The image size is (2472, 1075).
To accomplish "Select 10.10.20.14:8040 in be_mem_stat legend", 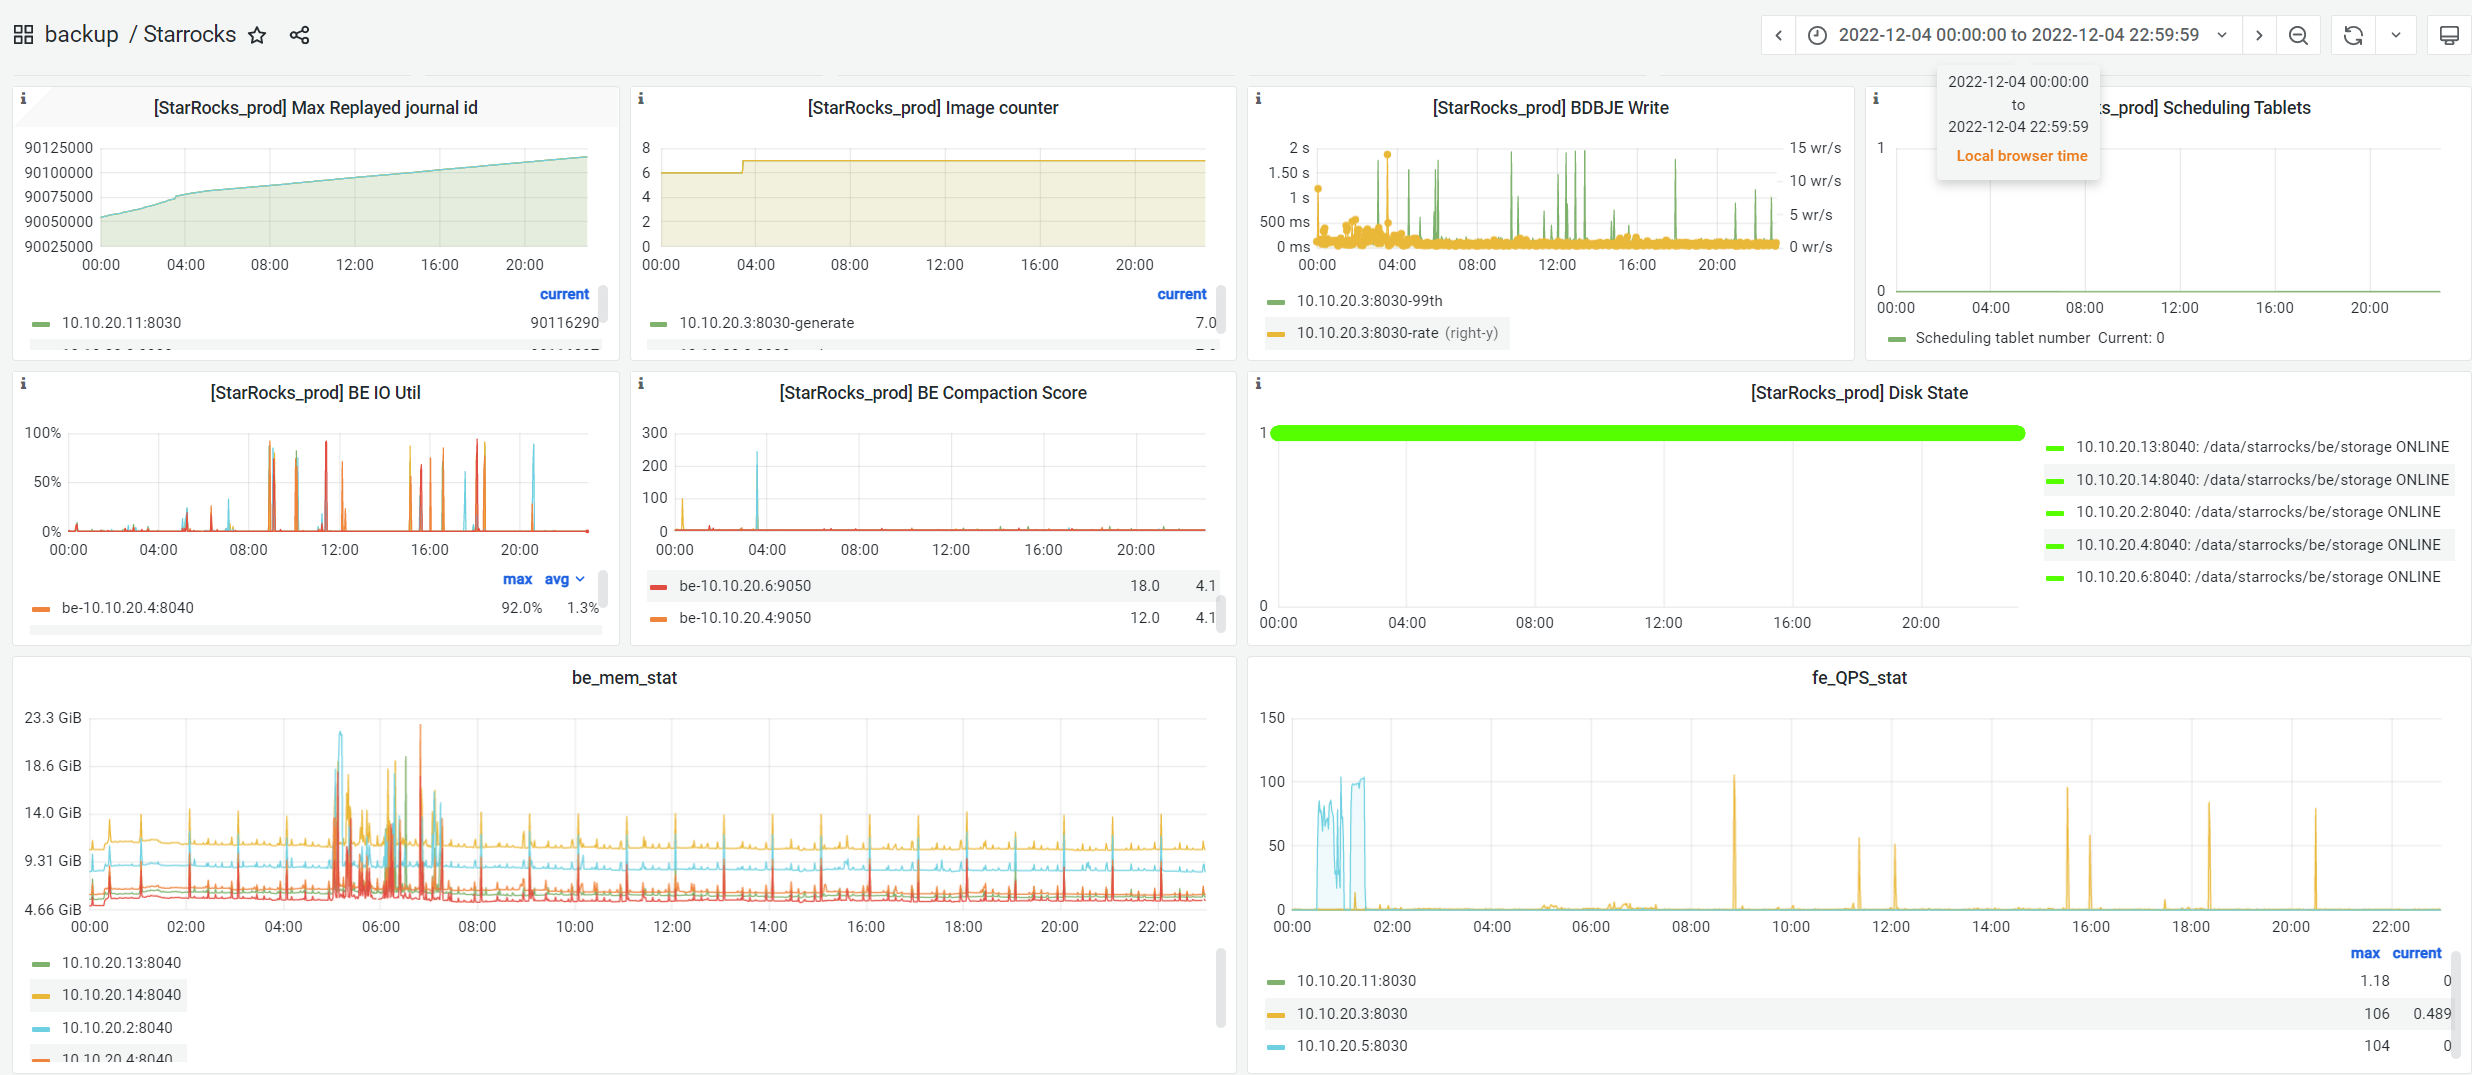I will pos(121,995).
